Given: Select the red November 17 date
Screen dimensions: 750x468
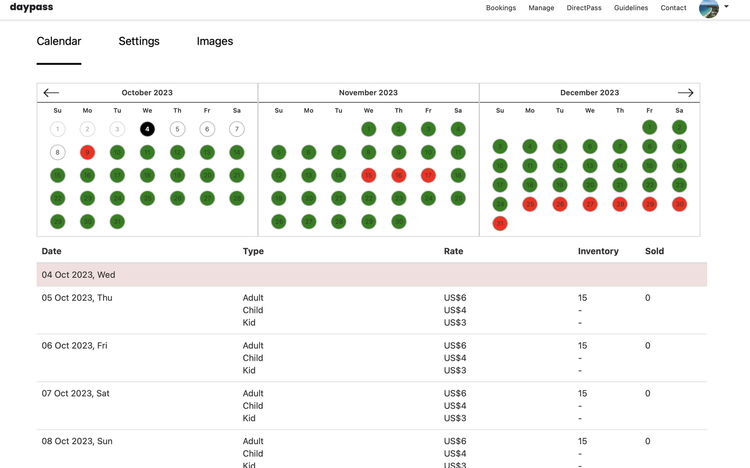Looking at the screenshot, I should [x=428, y=175].
